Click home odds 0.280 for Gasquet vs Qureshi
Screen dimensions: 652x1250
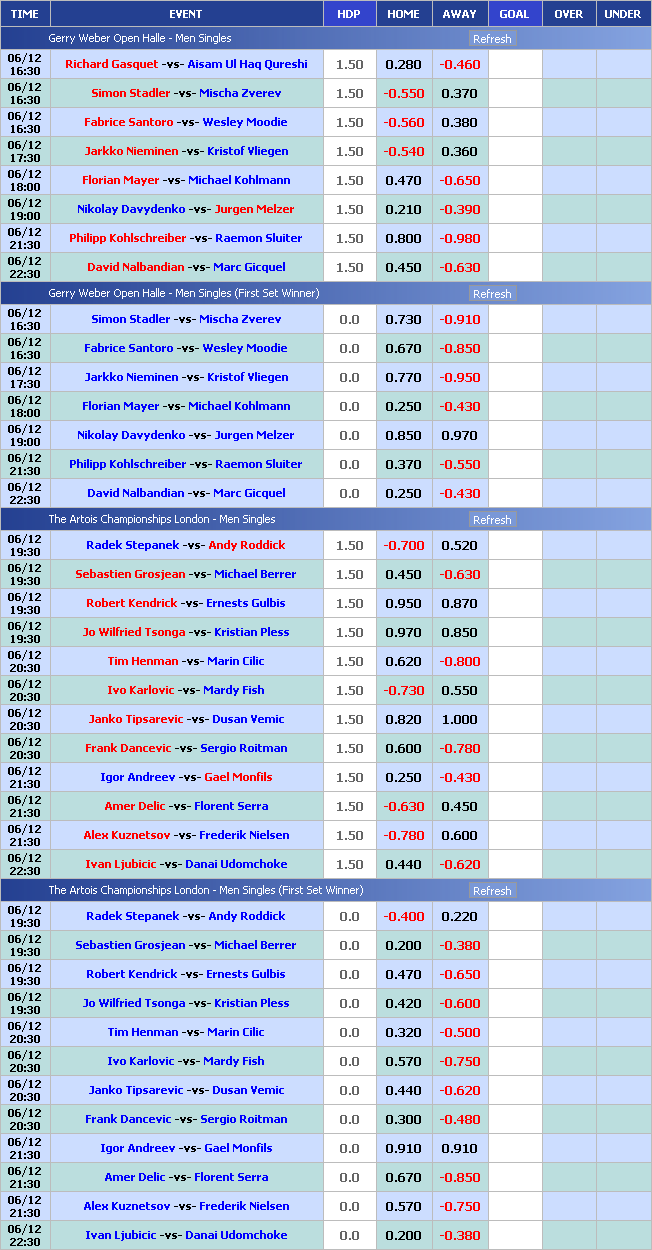pyautogui.click(x=404, y=65)
